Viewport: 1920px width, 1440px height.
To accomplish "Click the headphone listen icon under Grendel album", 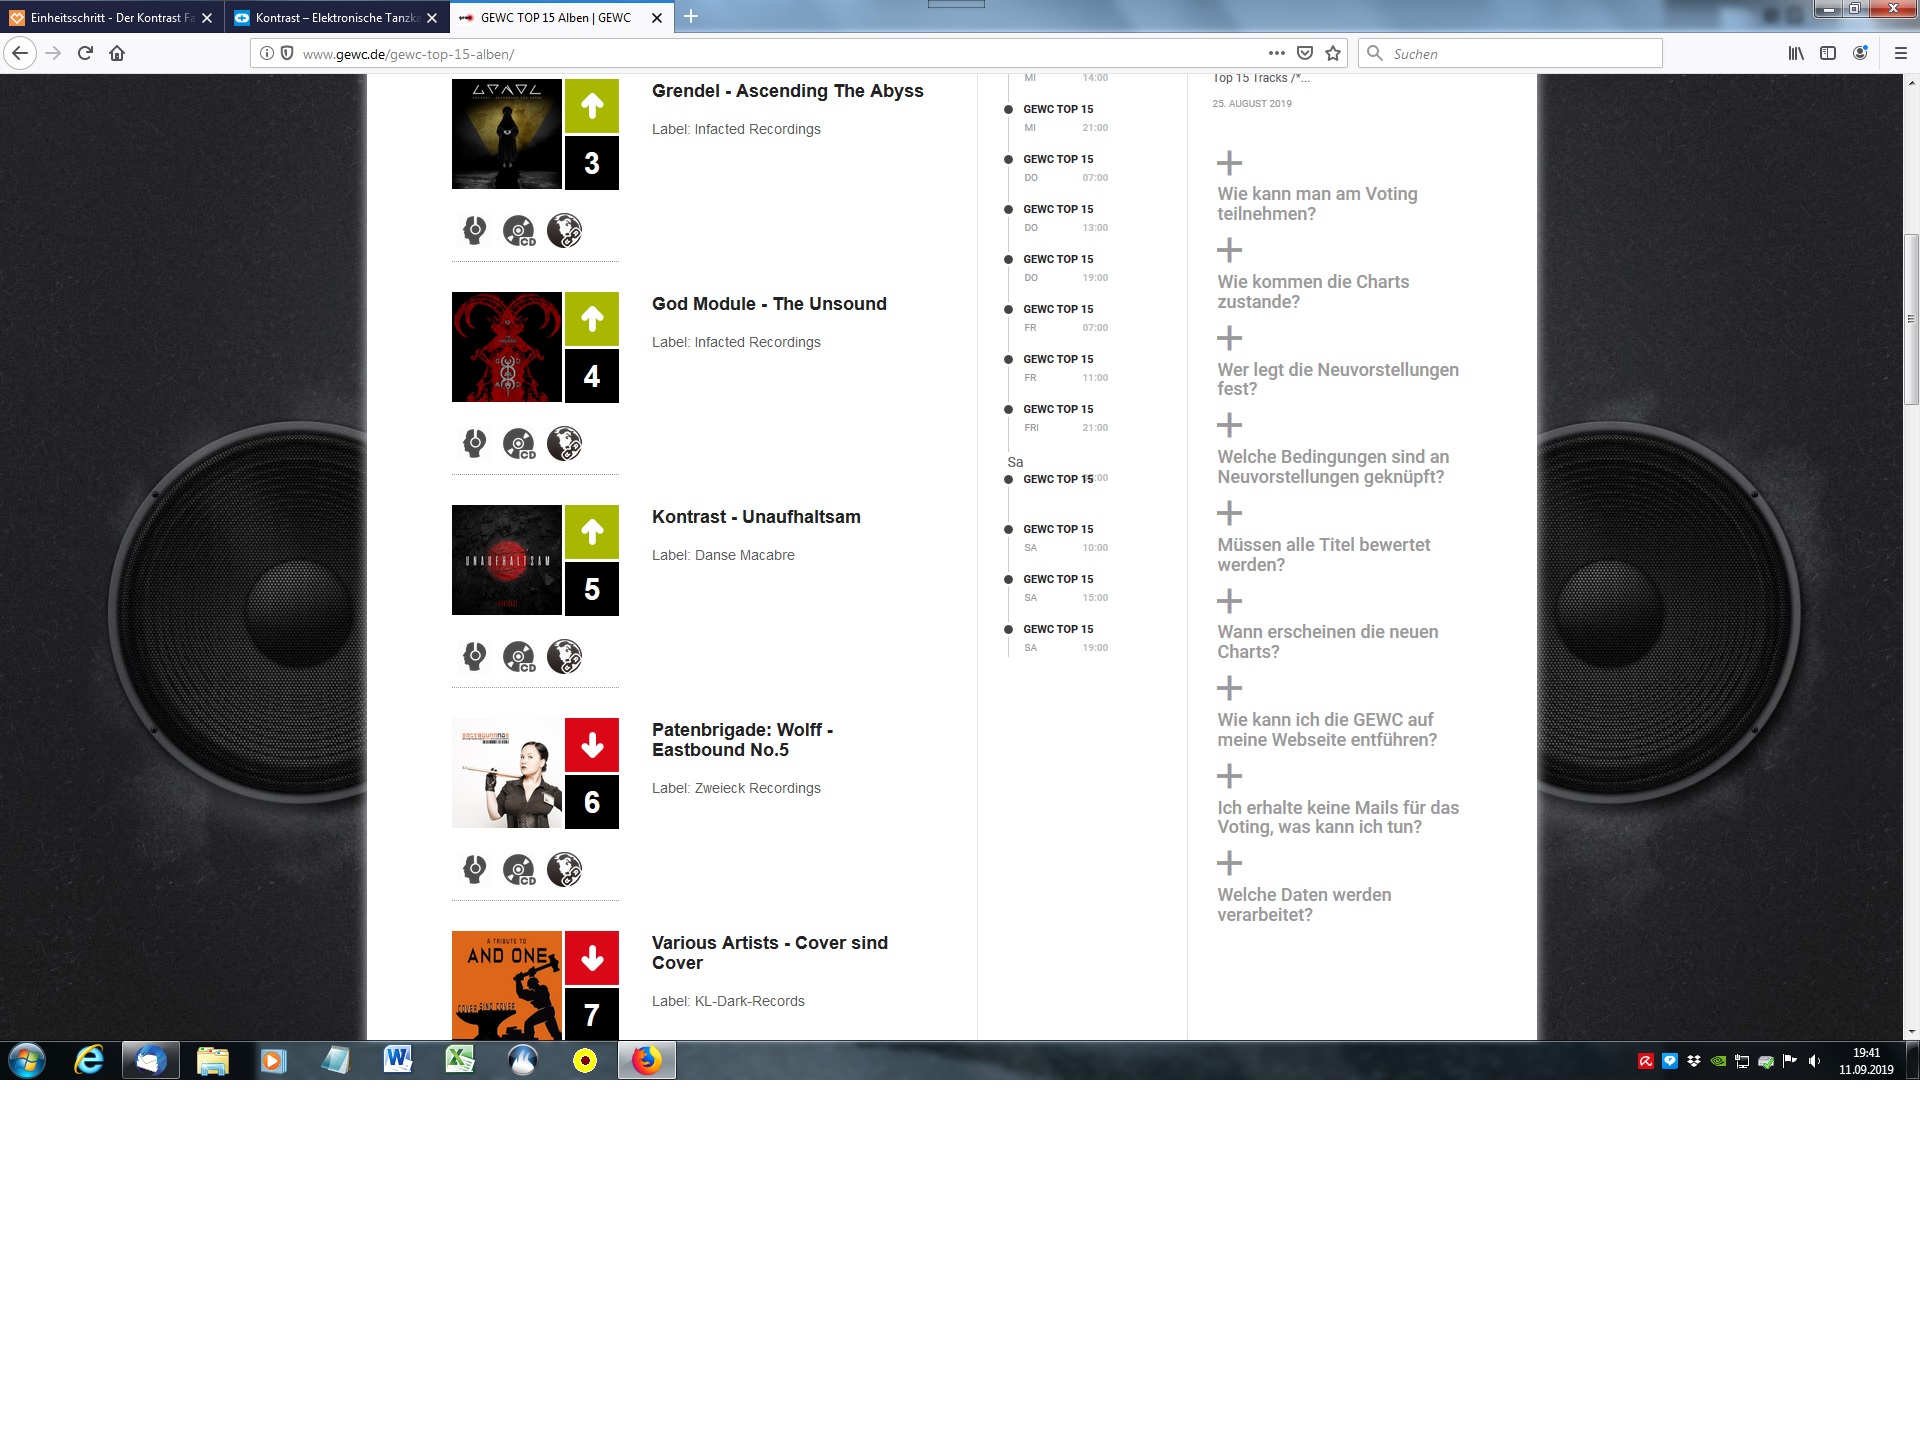I will coord(475,231).
